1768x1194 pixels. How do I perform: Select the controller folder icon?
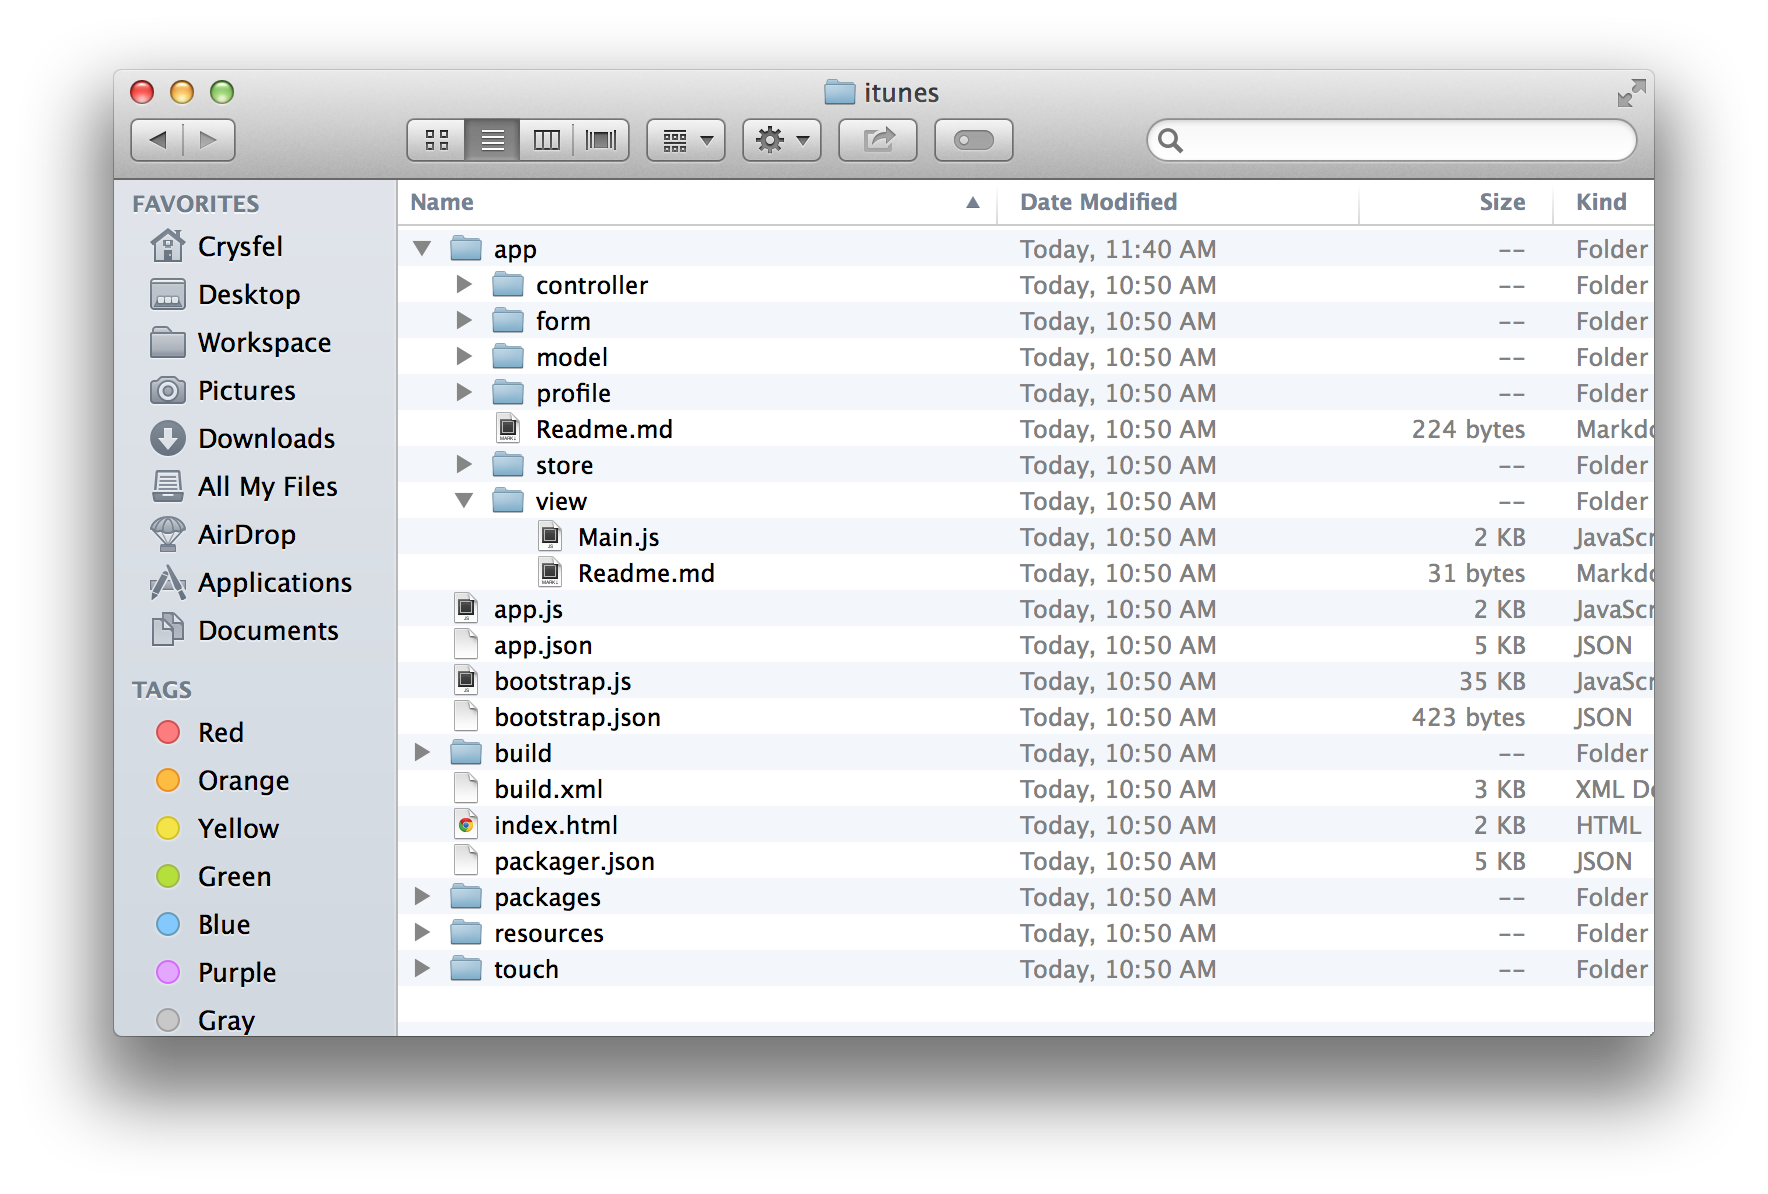pos(508,284)
